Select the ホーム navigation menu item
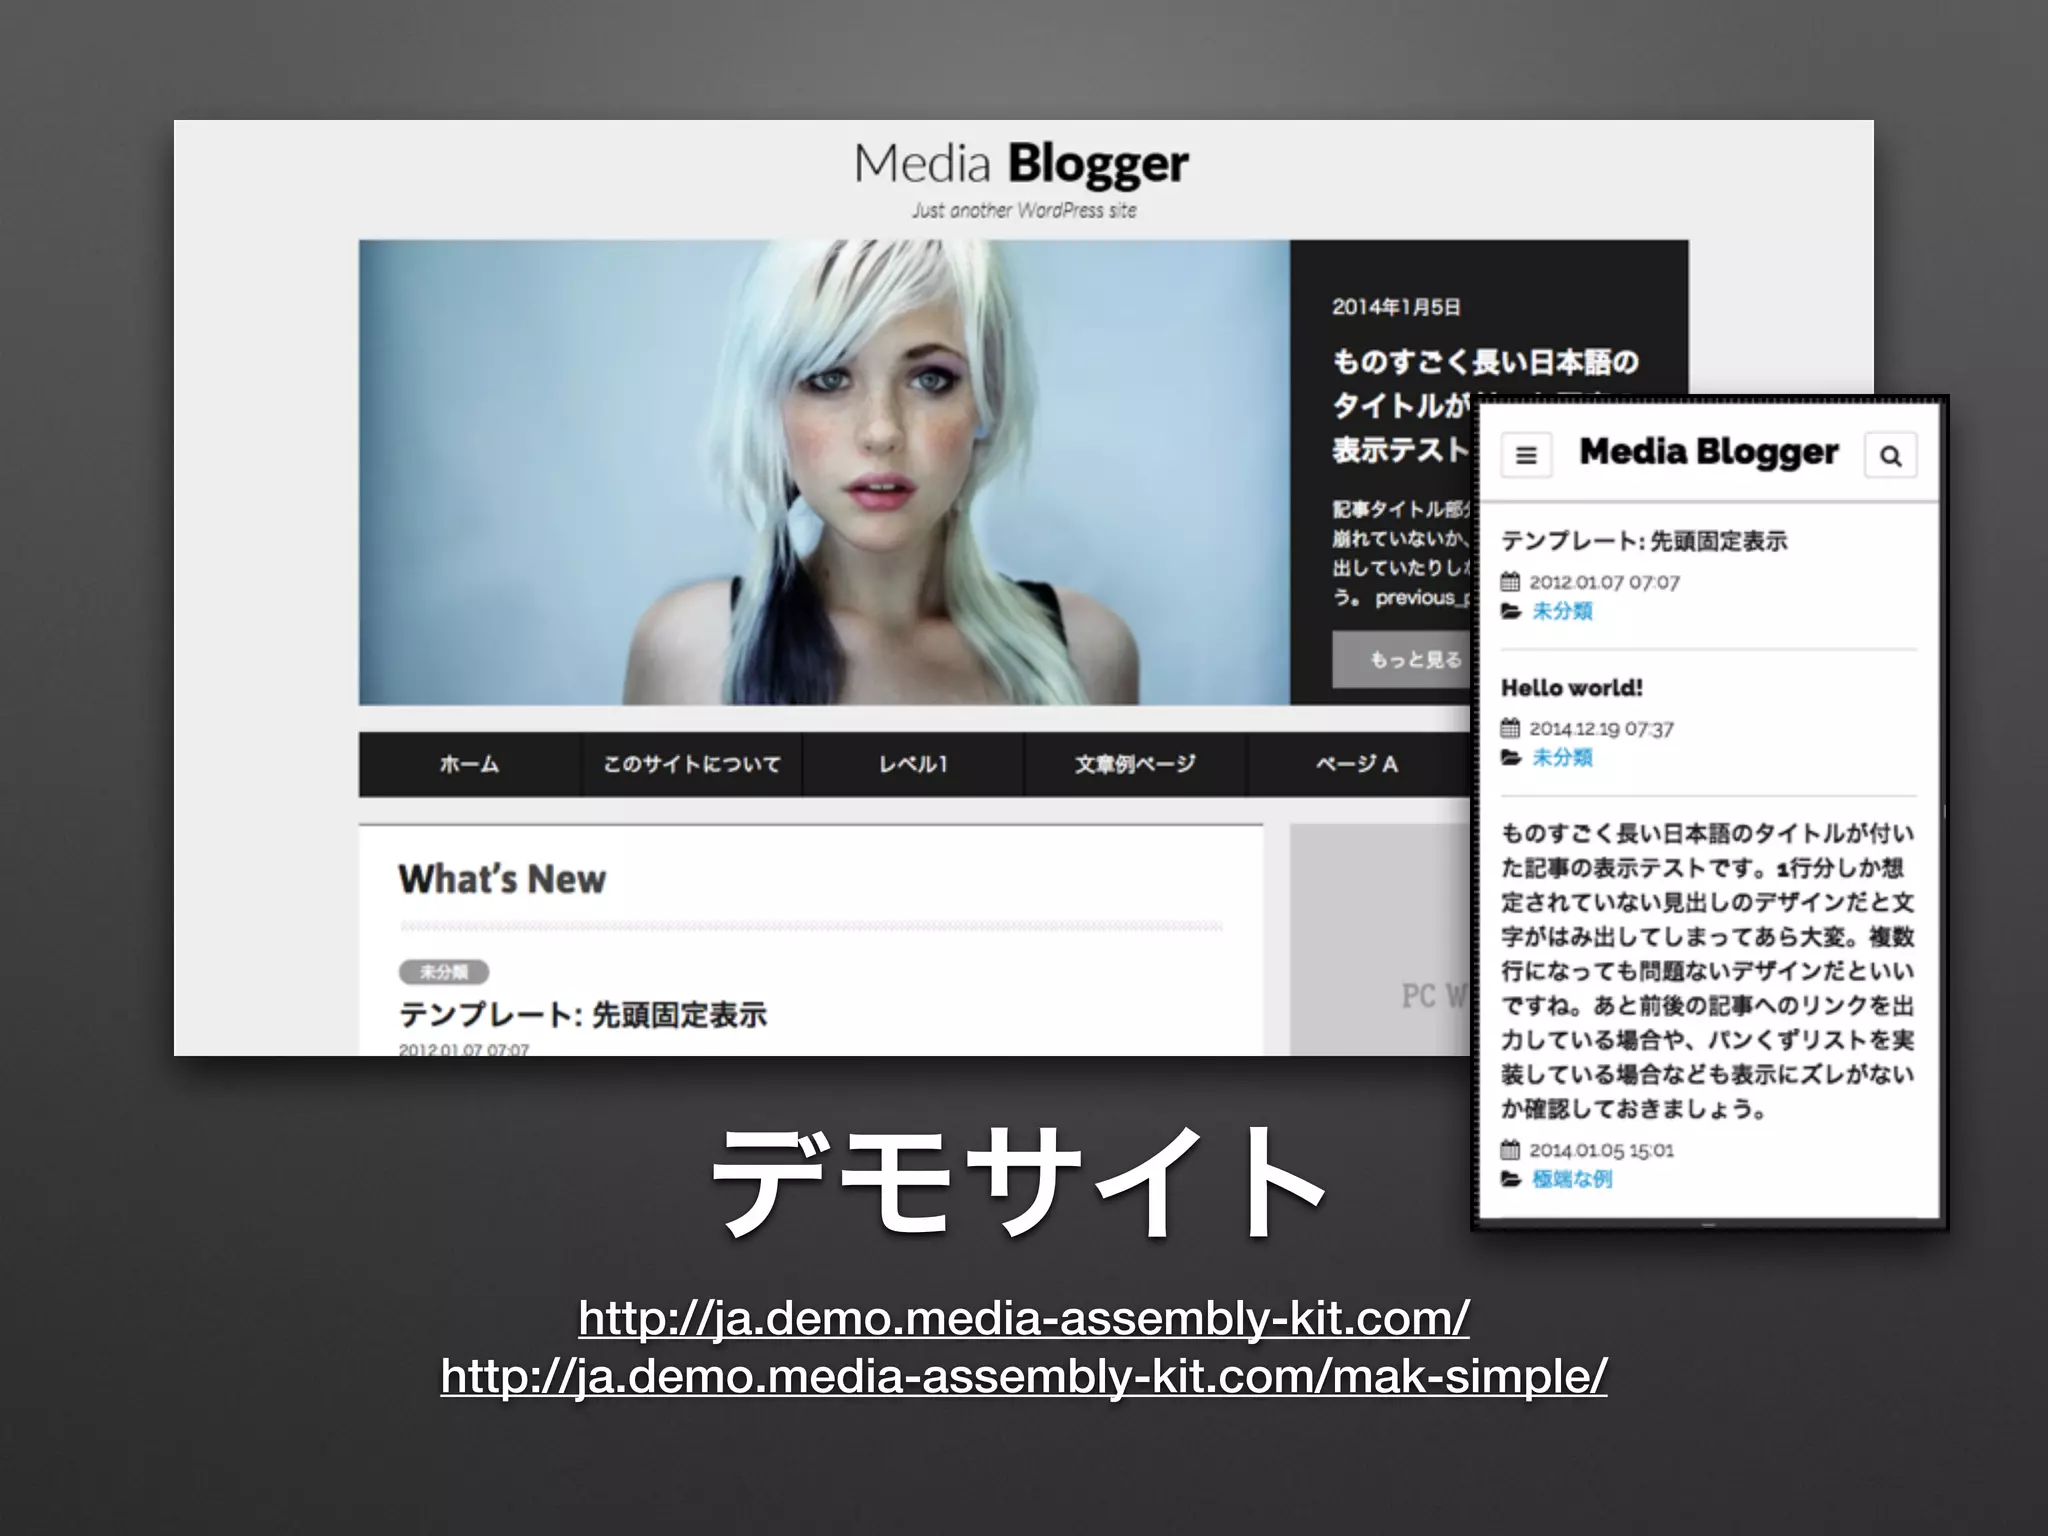Viewport: 2048px width, 1536px height. coord(469,765)
